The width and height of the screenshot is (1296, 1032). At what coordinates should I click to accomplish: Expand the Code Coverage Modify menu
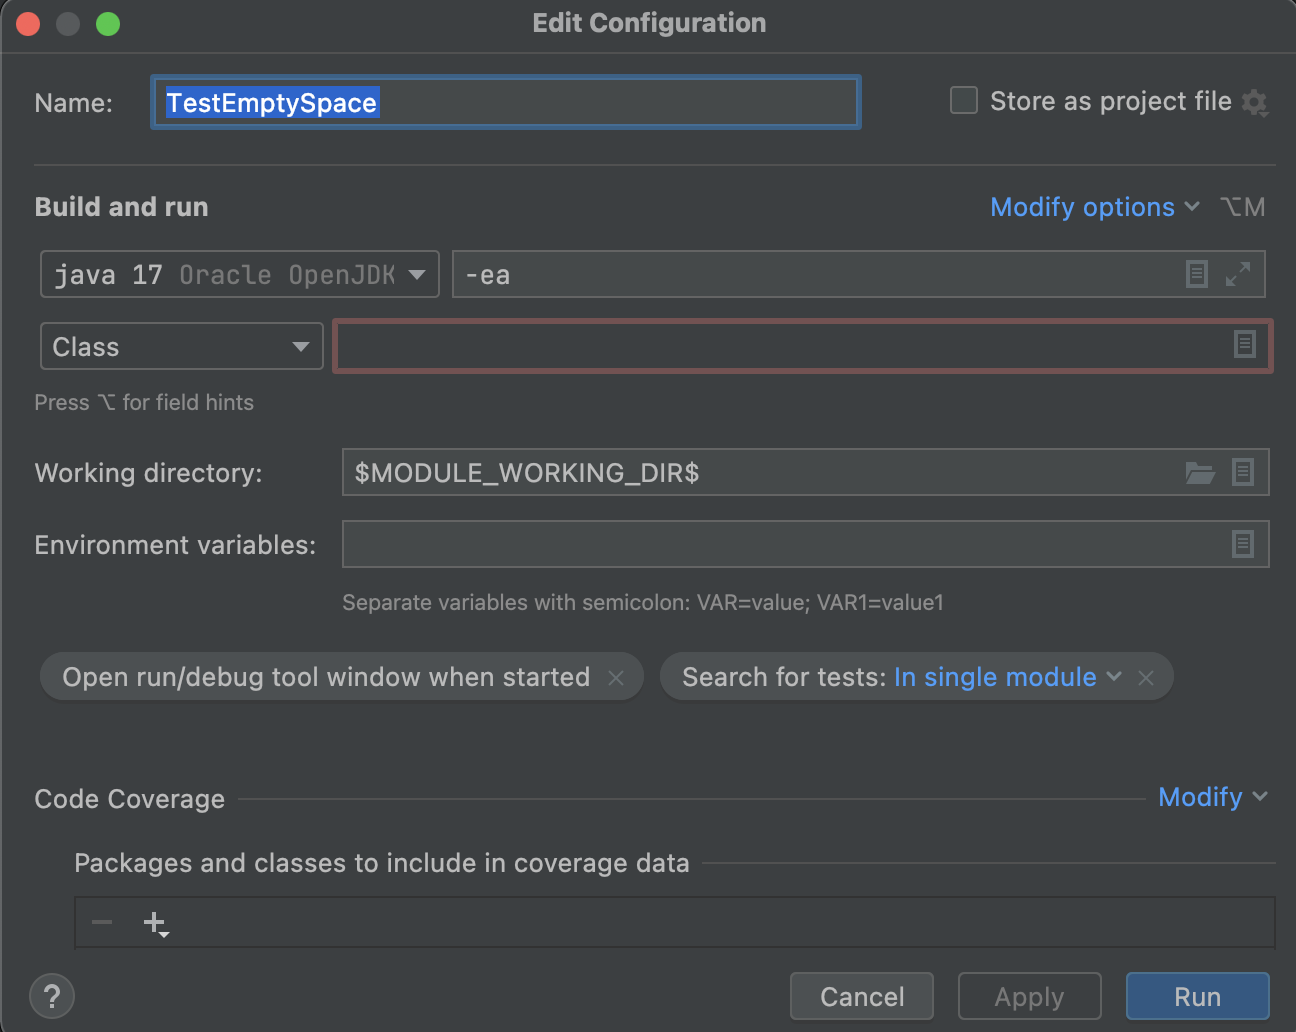1211,797
